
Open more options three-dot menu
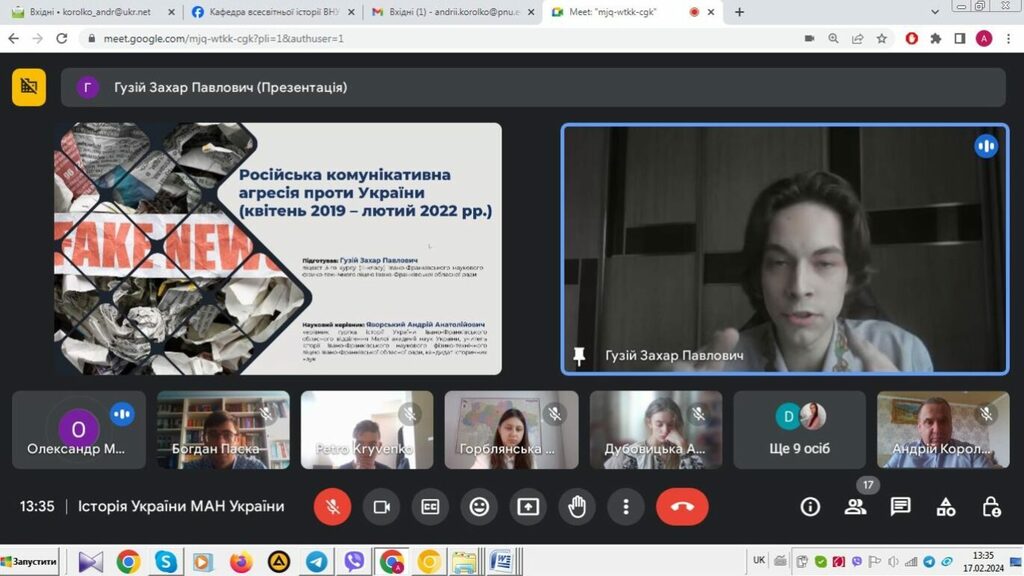click(626, 507)
